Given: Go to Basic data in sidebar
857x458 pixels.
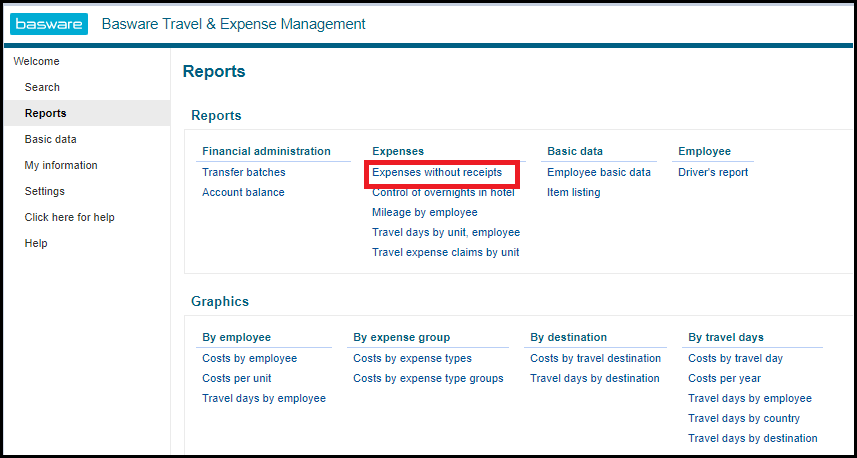Looking at the screenshot, I should click(x=50, y=139).
